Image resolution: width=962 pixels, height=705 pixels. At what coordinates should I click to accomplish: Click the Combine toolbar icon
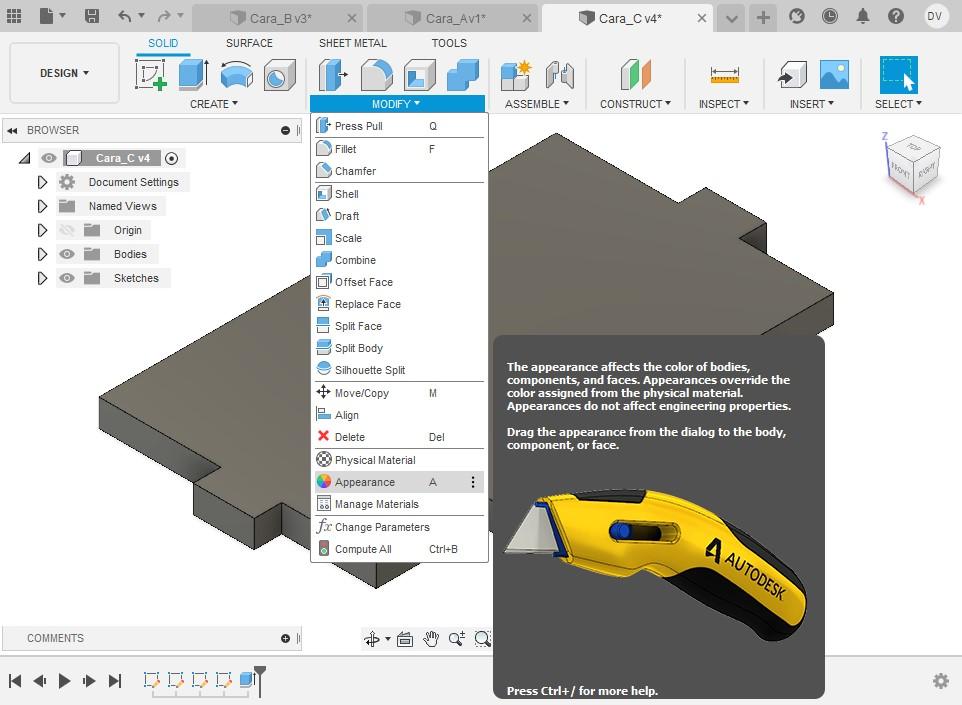click(x=463, y=75)
